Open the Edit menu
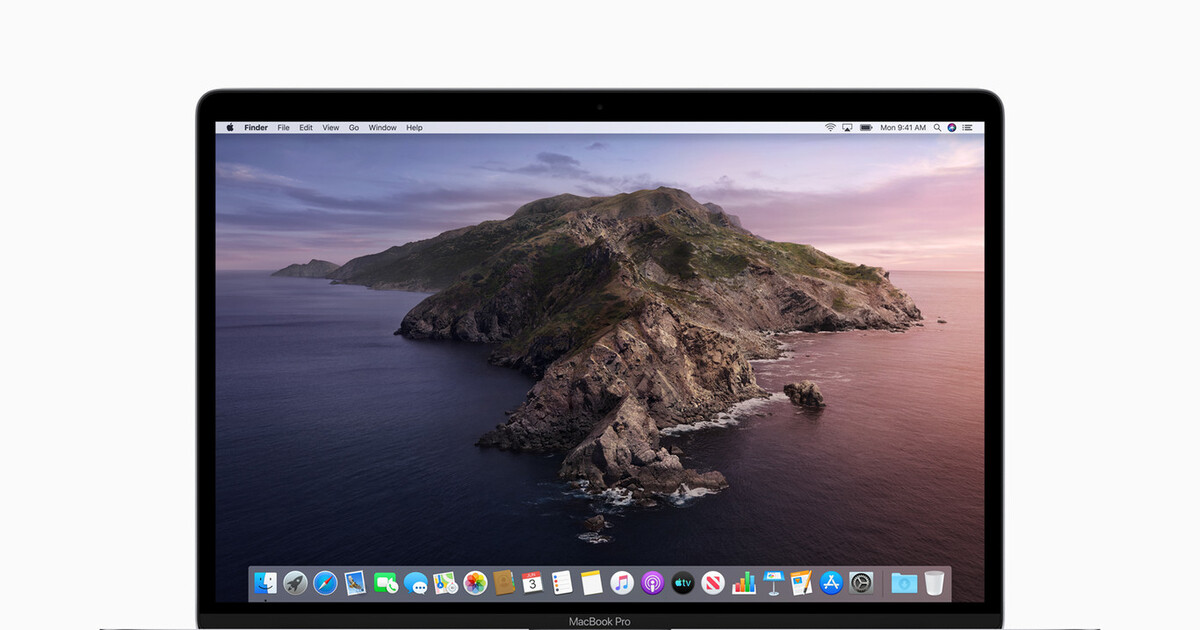The image size is (1200, 630). pyautogui.click(x=306, y=128)
